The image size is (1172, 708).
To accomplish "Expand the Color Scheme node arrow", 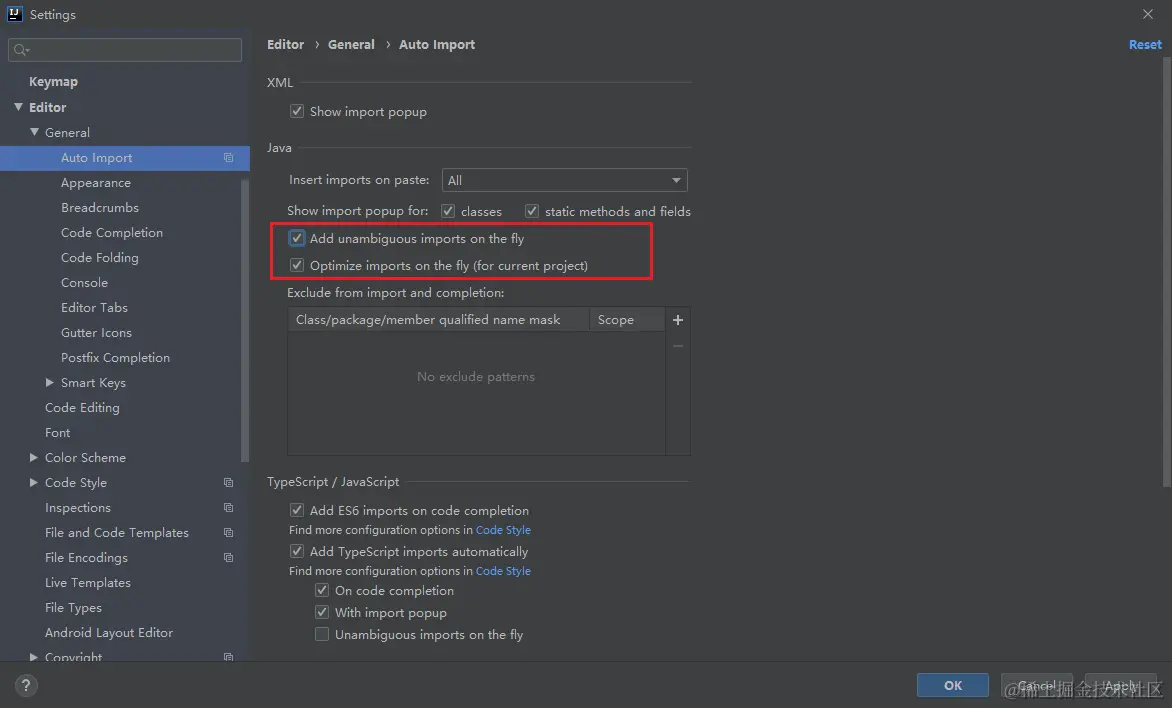I will coord(34,457).
